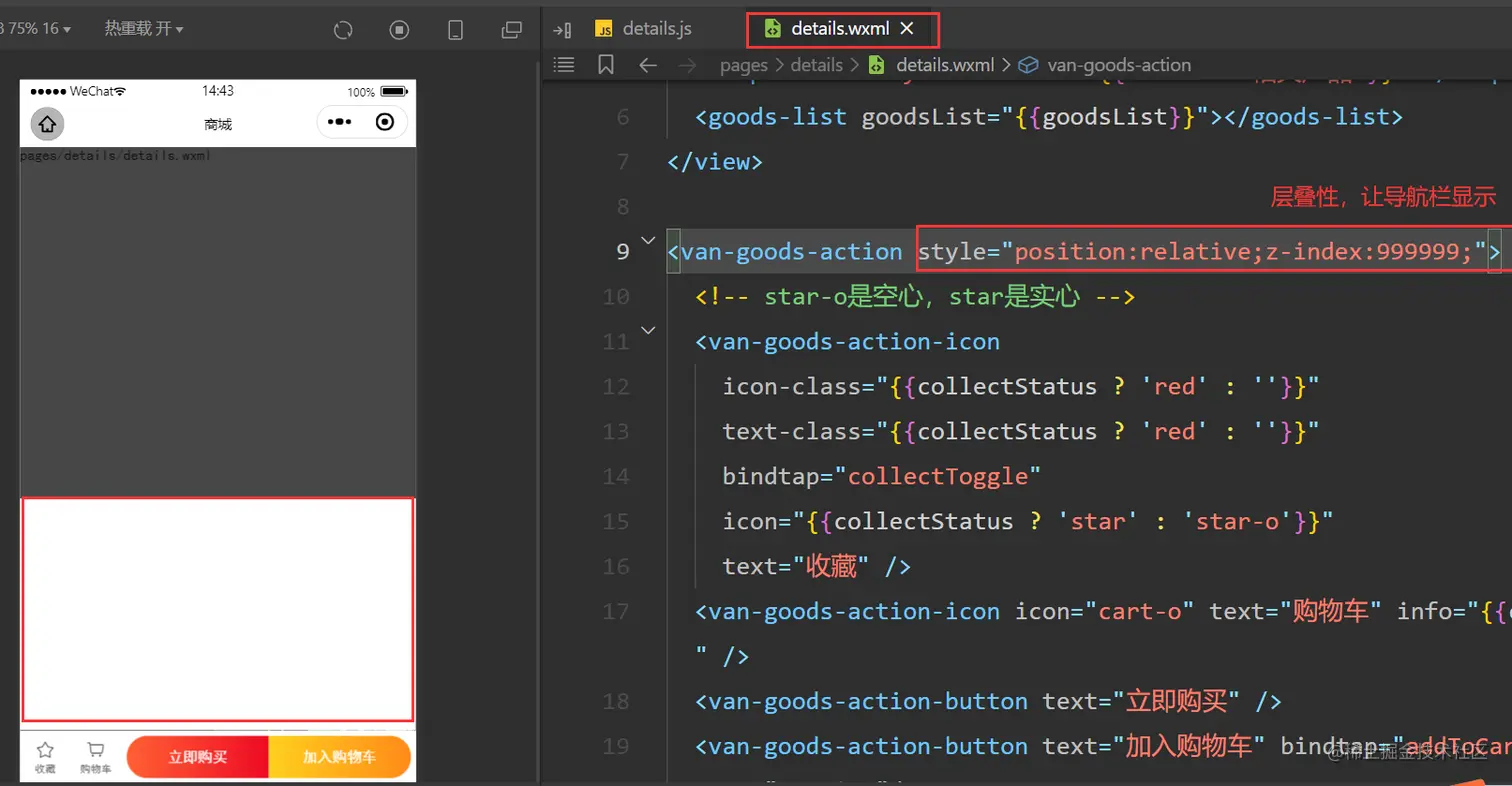
Task: Click the bookmark icon in breadcrumb bar
Action: click(x=606, y=65)
